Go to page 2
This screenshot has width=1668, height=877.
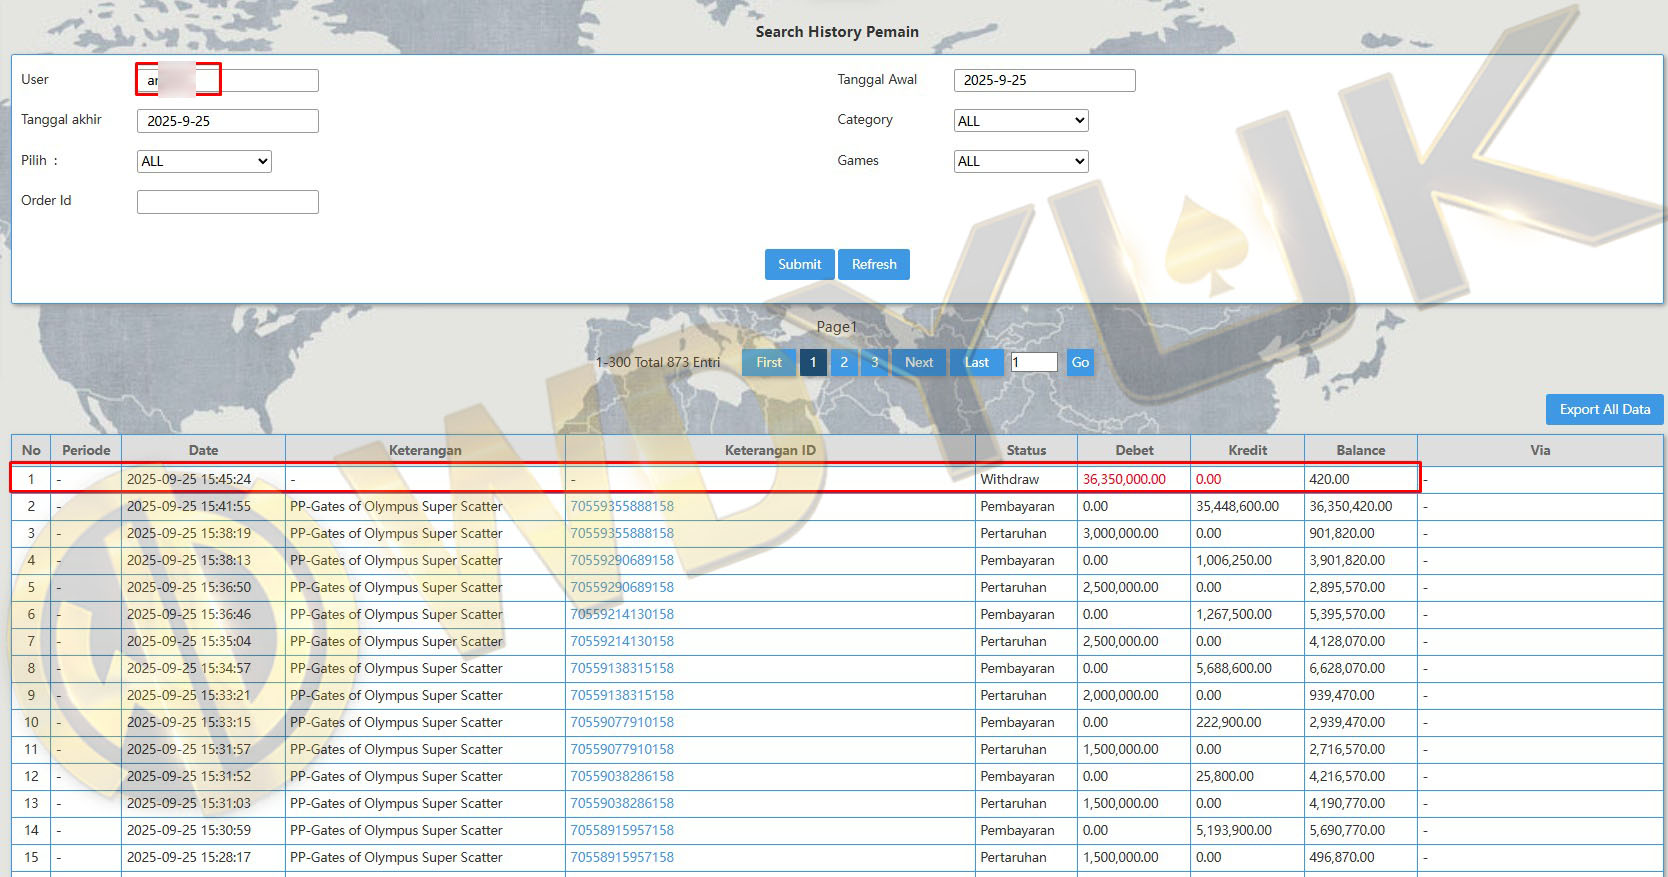[844, 362]
